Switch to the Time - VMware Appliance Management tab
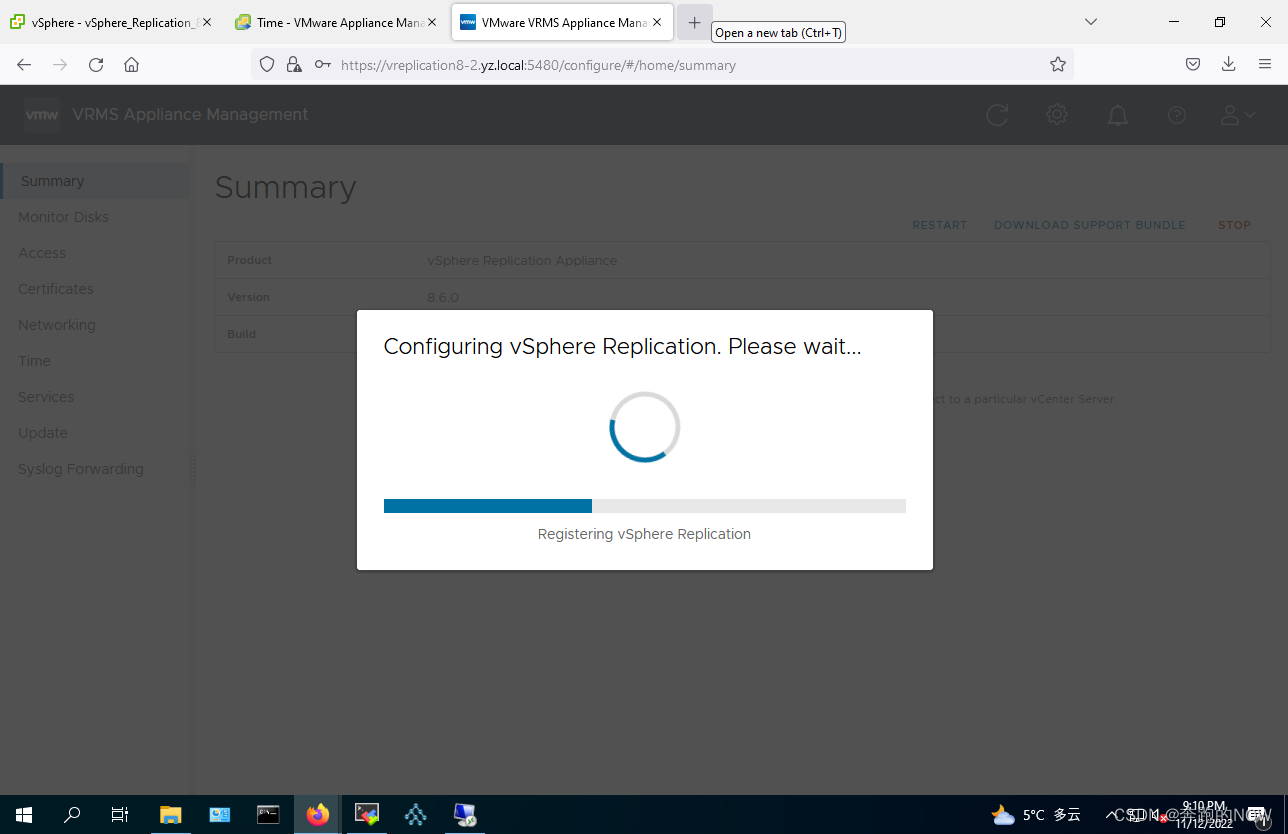Screen dimensions: 1288x834 336,22
